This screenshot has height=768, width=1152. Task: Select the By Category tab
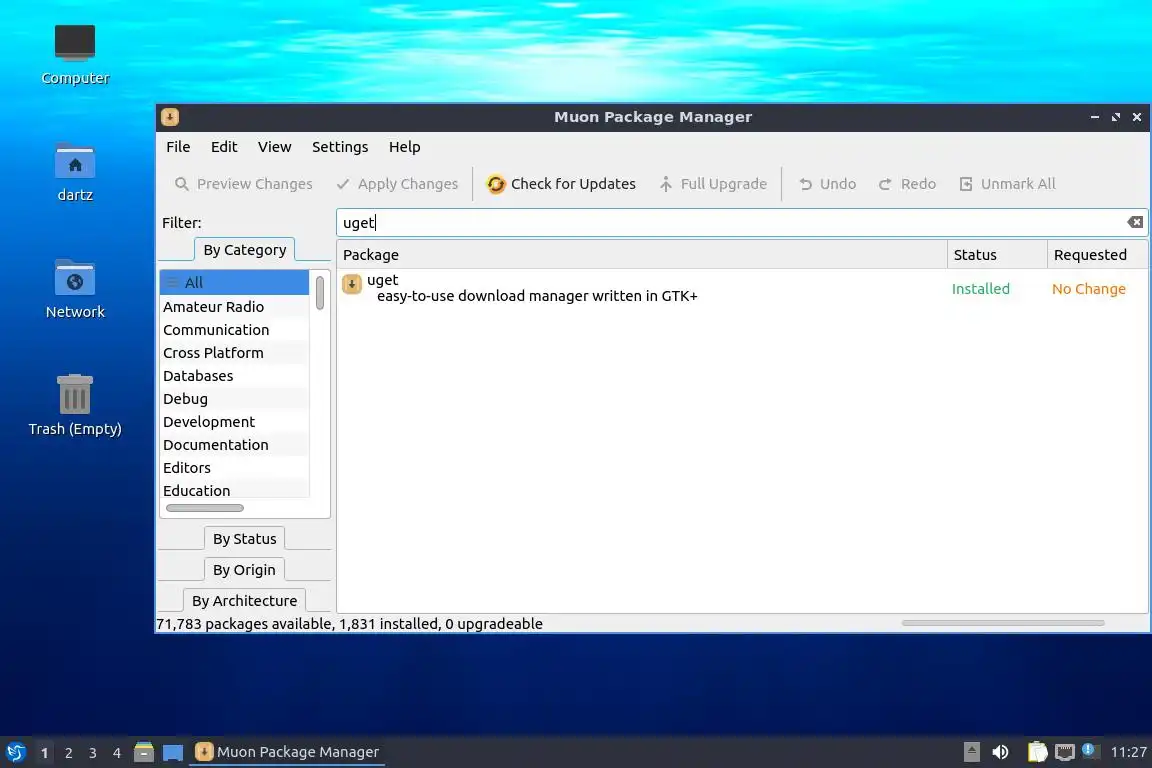pos(245,250)
